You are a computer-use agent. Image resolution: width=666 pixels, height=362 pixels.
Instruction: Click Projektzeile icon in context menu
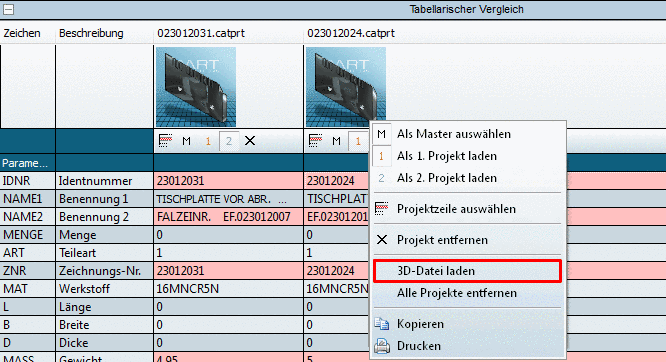click(x=381, y=209)
